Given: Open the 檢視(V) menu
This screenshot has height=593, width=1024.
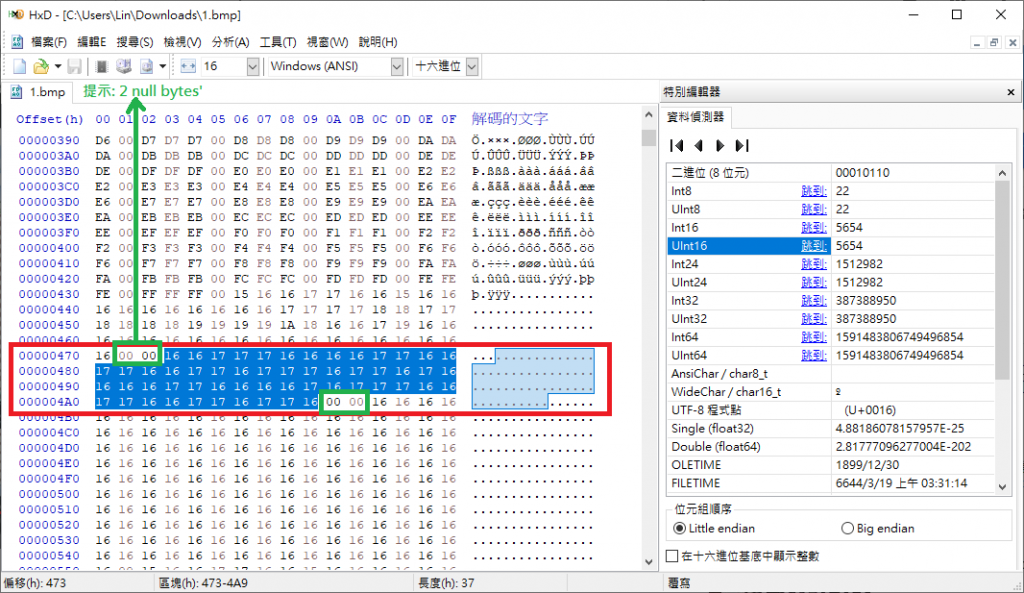Looking at the screenshot, I should 182,42.
